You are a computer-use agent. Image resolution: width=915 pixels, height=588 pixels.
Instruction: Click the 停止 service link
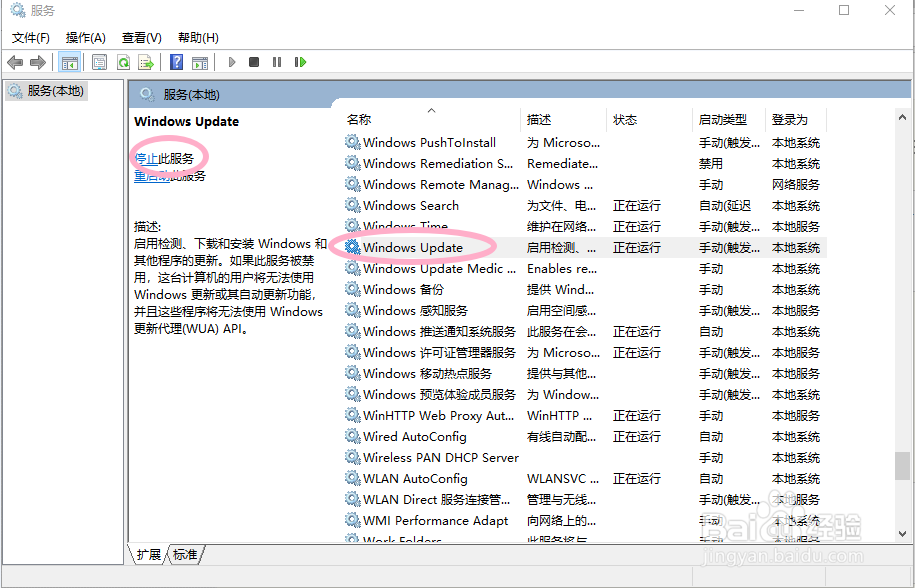(146, 158)
